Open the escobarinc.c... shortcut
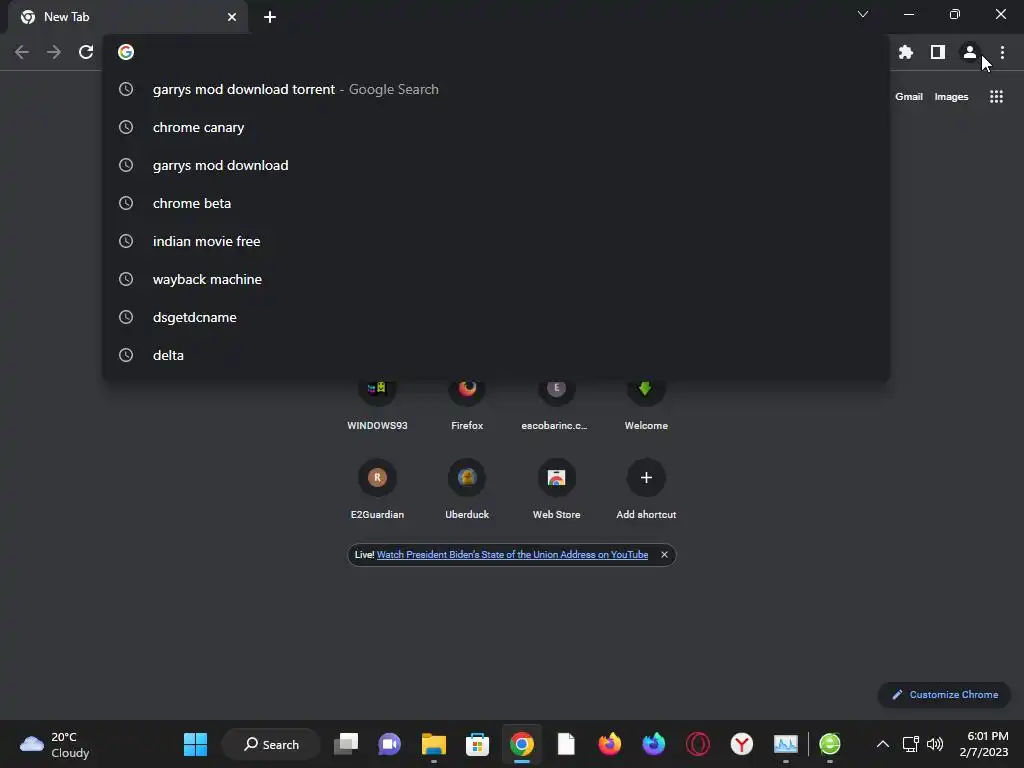The image size is (1024, 768). coord(556,405)
